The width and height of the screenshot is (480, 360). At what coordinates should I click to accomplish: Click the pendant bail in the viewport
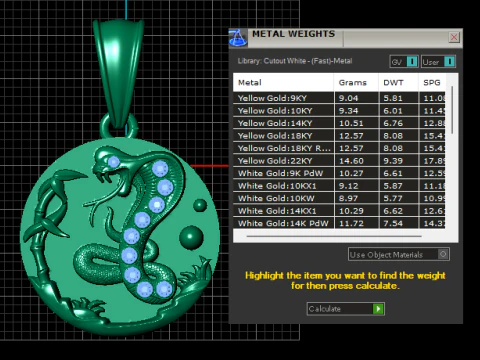click(118, 73)
